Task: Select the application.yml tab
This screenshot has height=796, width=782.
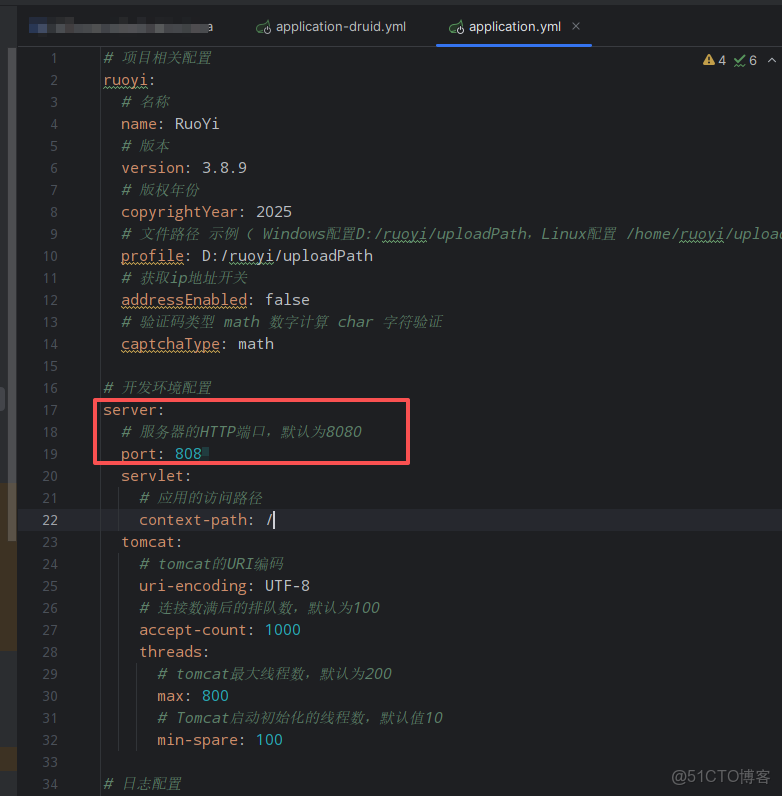Action: point(514,27)
